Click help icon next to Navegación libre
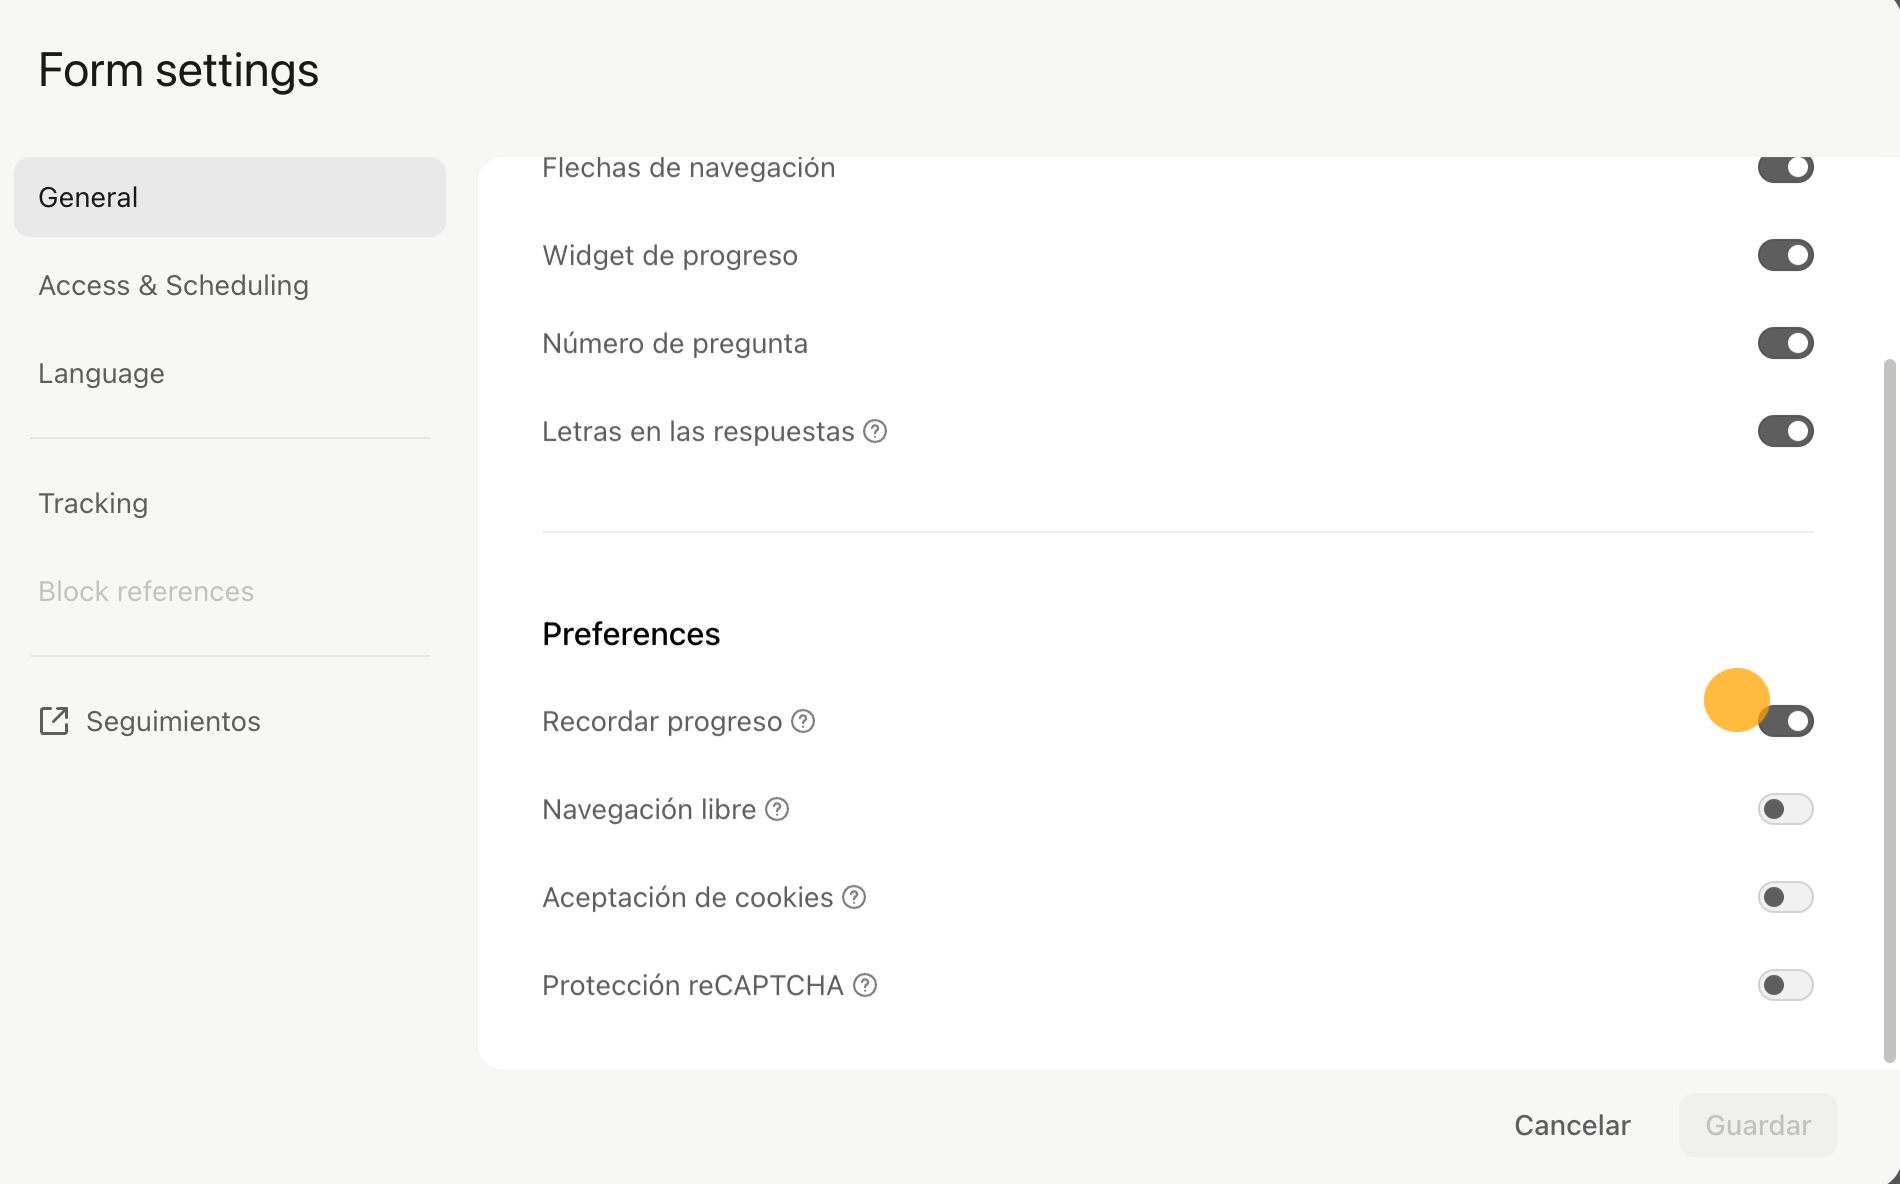The width and height of the screenshot is (1900, 1184). pos(777,809)
